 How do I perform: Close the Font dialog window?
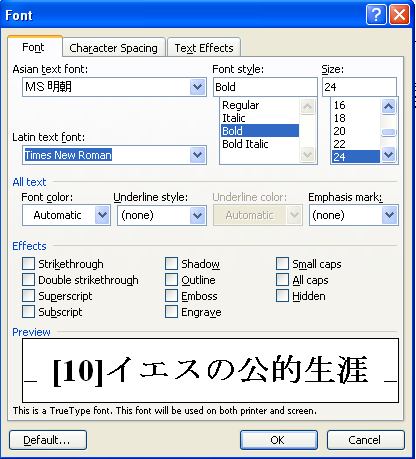coord(399,15)
